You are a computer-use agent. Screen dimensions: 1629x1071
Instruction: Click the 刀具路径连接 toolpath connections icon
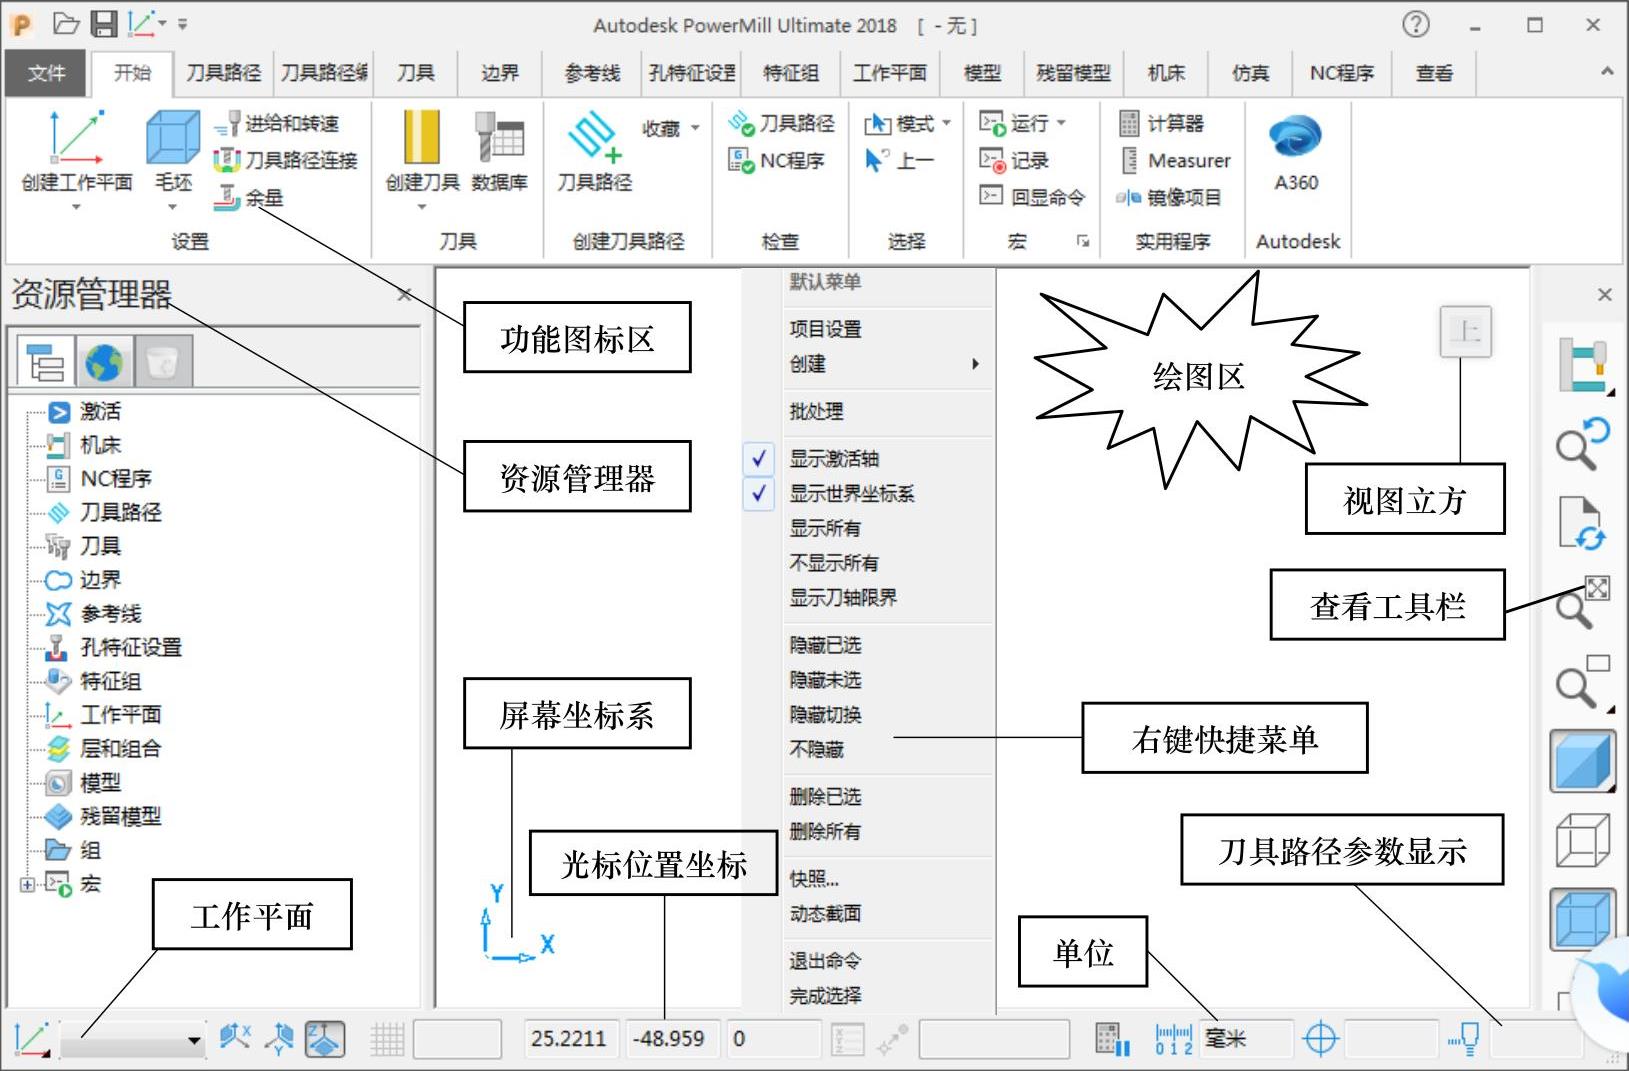coord(227,160)
